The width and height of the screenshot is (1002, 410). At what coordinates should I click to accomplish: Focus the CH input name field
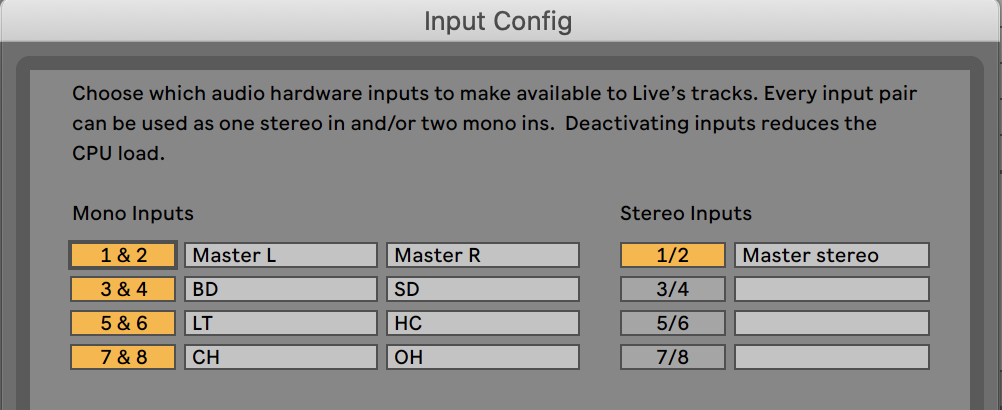[281, 357]
